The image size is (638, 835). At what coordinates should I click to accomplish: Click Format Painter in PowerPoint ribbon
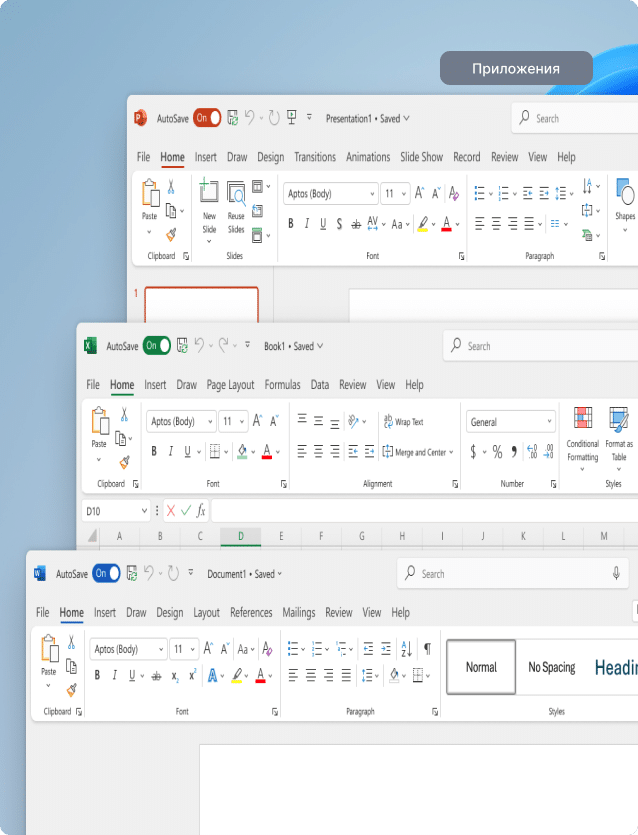point(171,234)
